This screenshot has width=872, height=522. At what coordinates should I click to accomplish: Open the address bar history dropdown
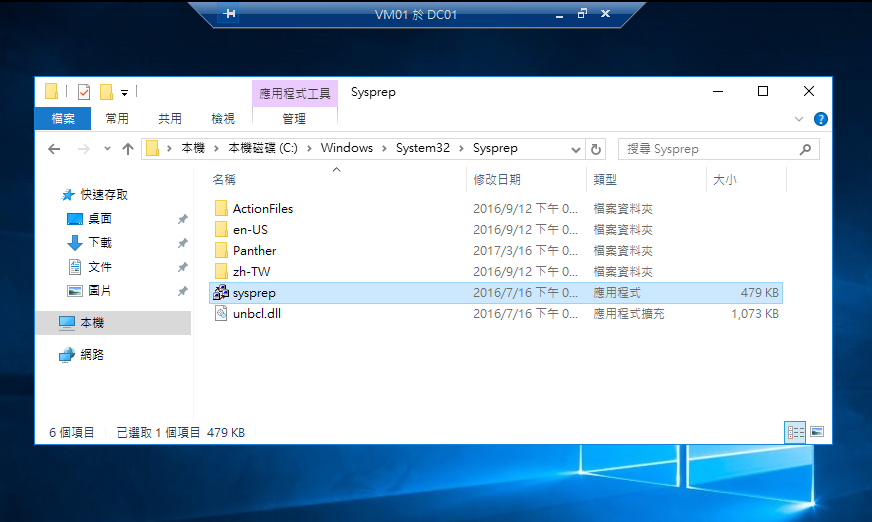pos(576,150)
